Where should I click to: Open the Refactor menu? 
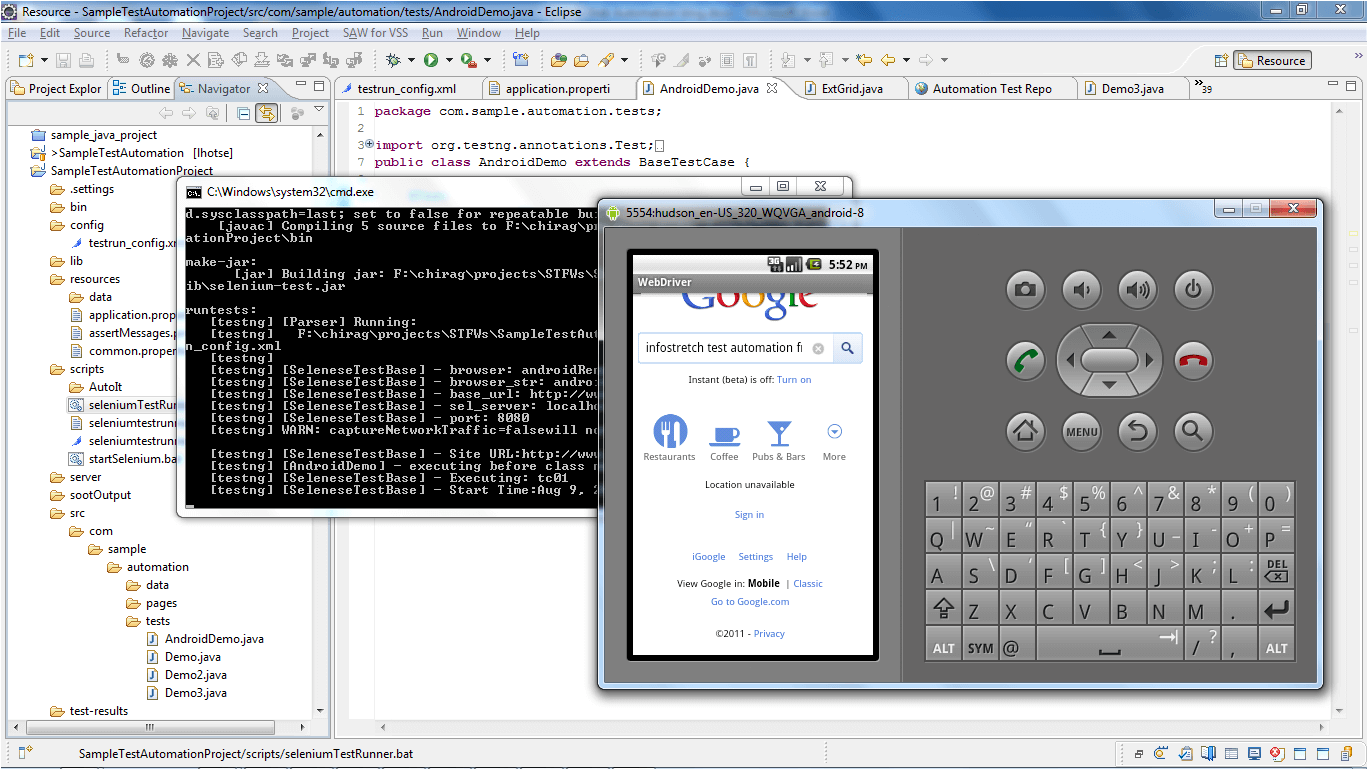pos(146,33)
